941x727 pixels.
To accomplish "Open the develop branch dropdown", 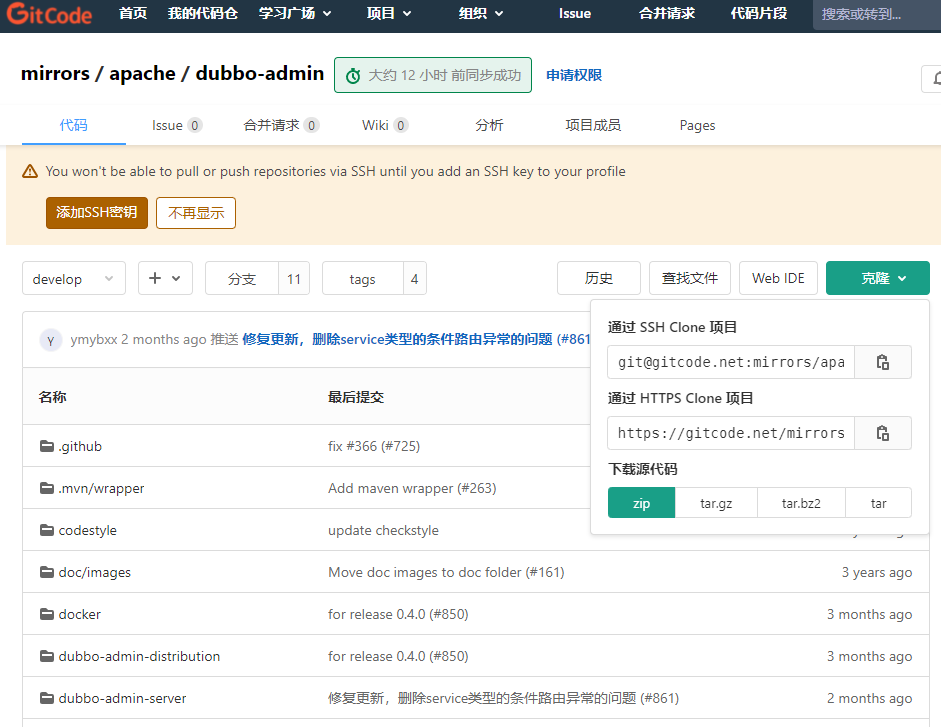I will [74, 279].
